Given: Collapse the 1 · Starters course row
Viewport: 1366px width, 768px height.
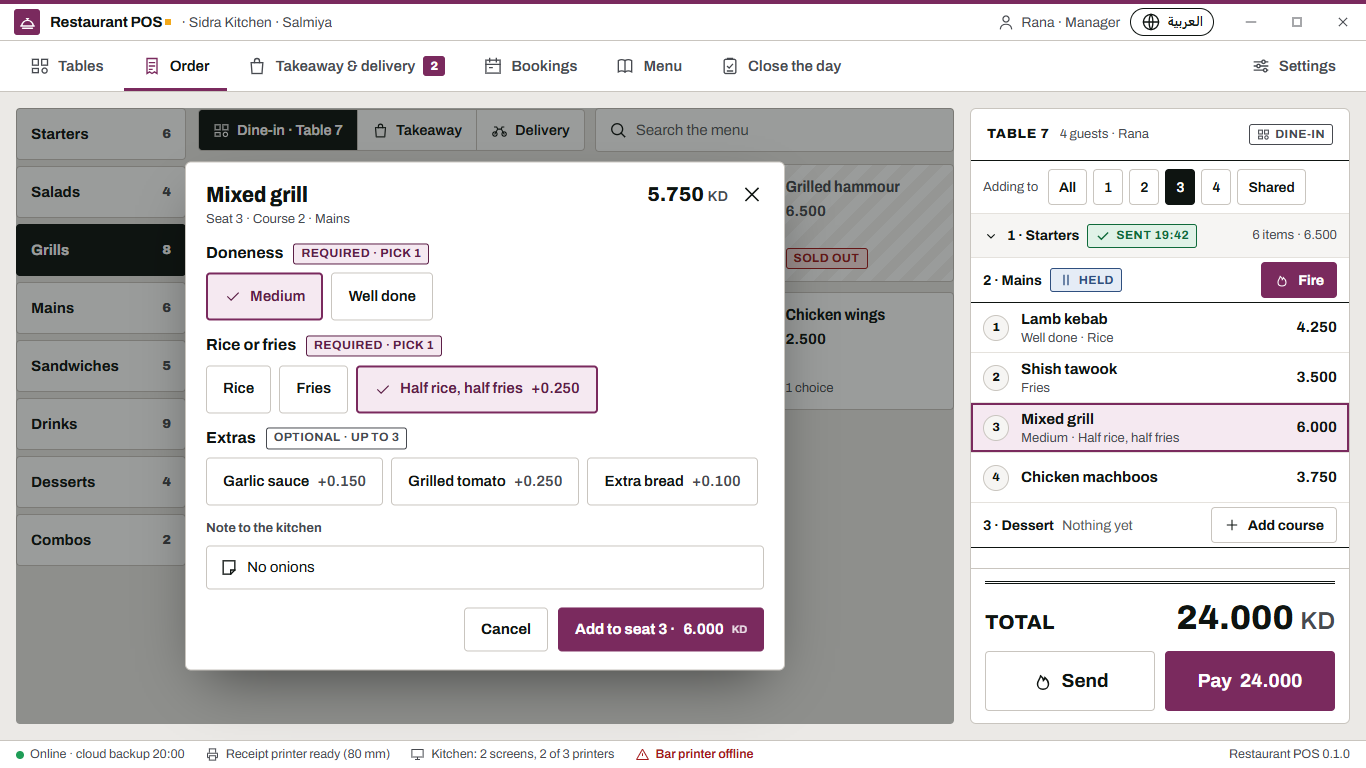Looking at the screenshot, I should (x=991, y=236).
